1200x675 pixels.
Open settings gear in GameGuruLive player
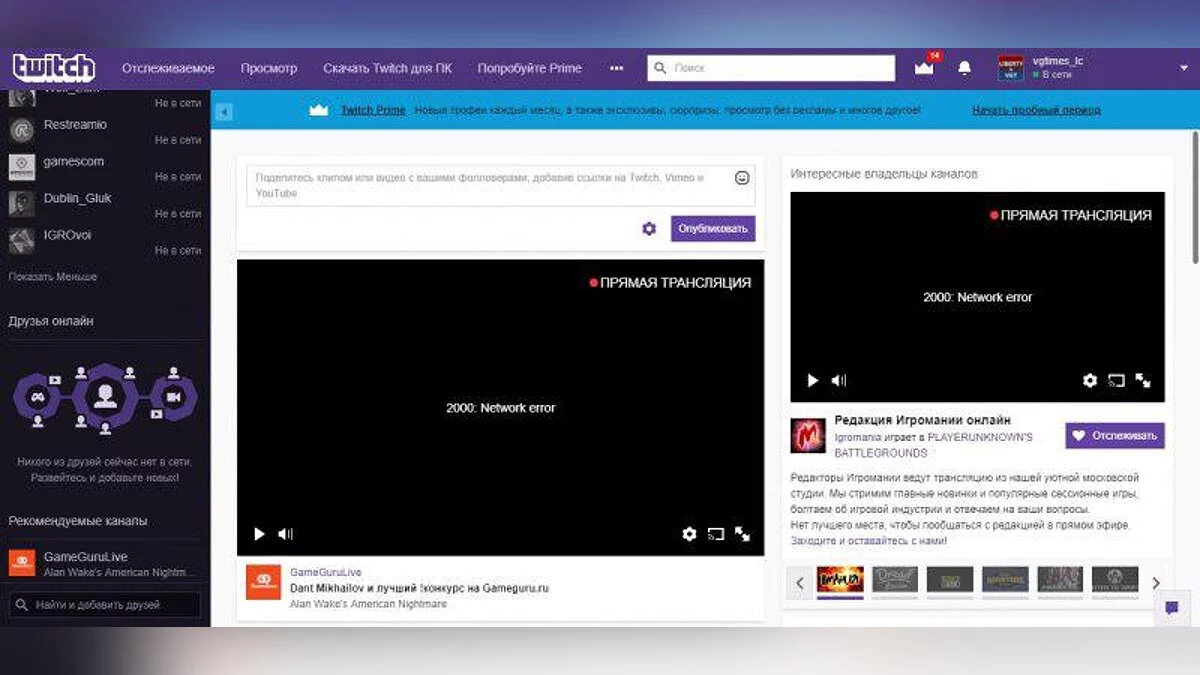(689, 534)
